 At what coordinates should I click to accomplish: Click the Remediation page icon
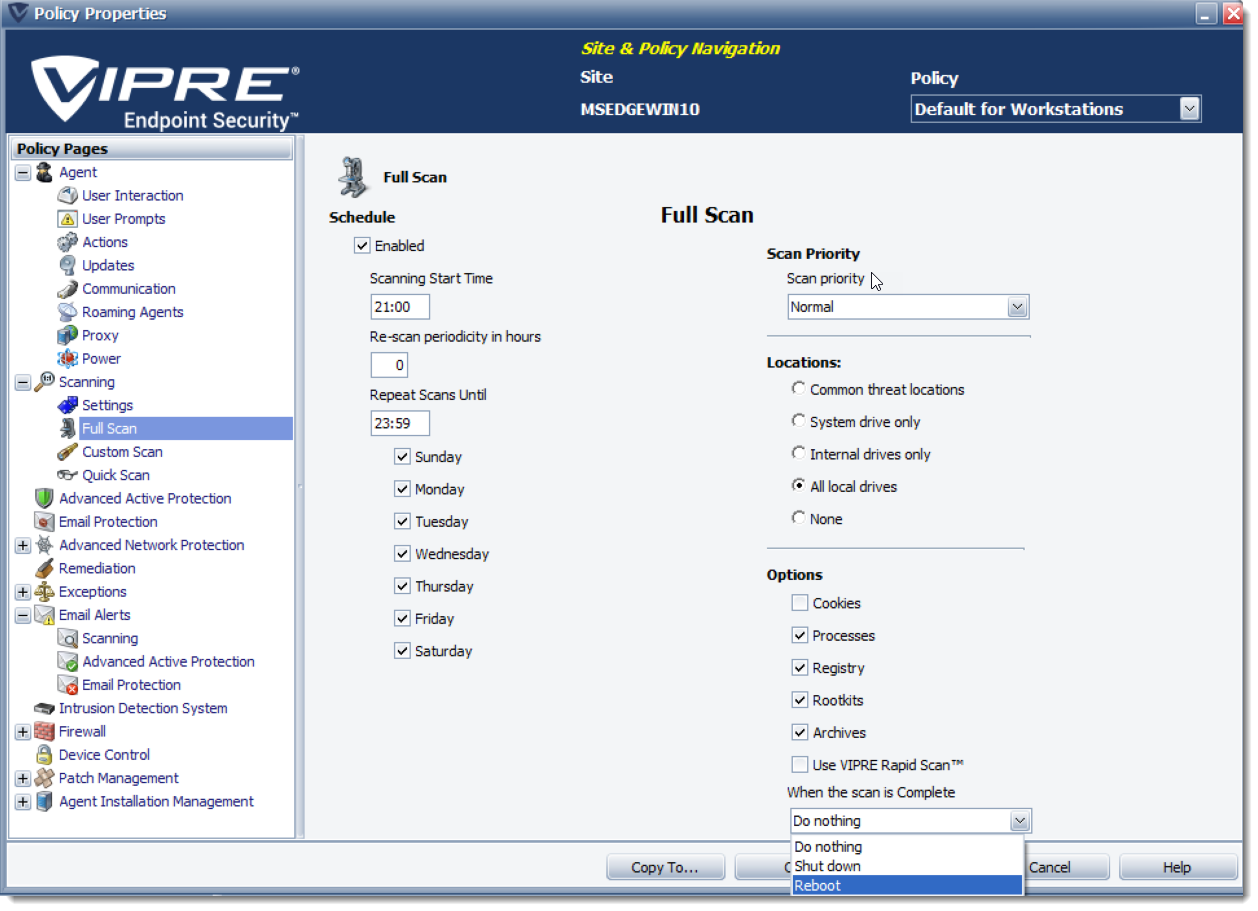(x=43, y=568)
